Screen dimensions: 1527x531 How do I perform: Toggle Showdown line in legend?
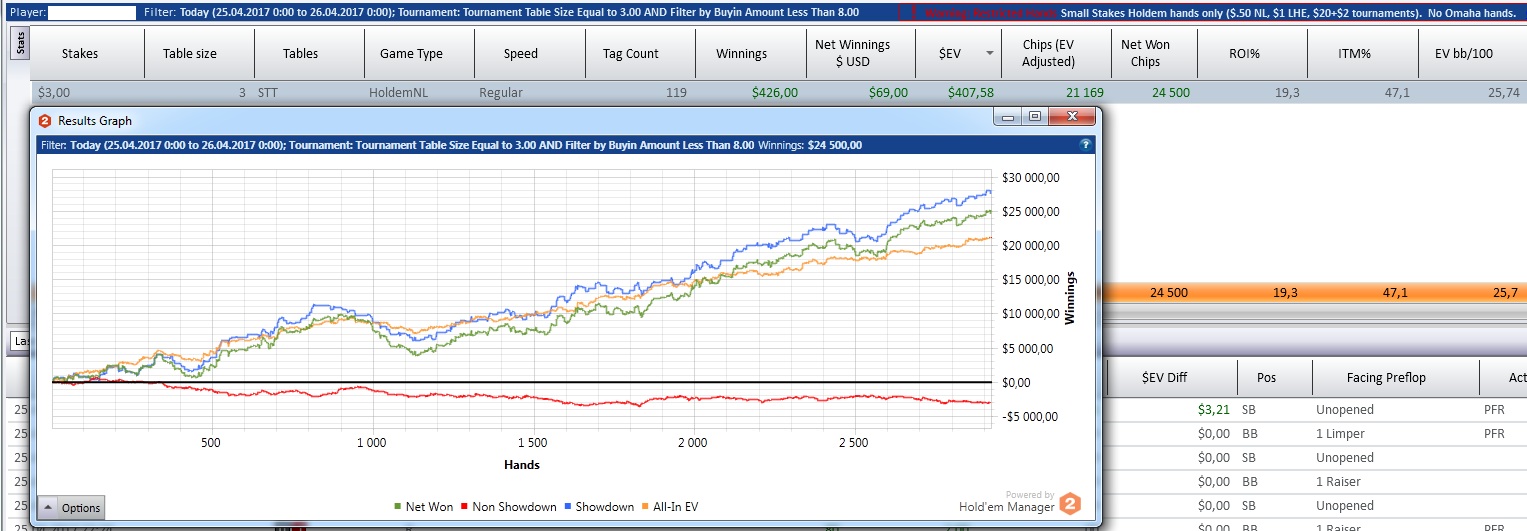pos(600,507)
